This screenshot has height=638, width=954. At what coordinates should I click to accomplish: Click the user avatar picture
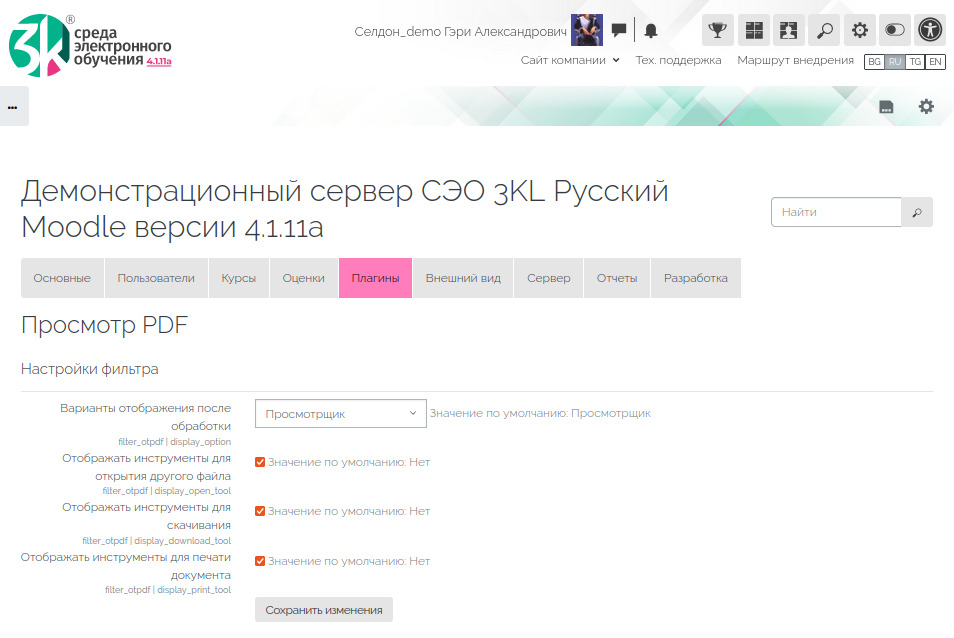[x=587, y=30]
